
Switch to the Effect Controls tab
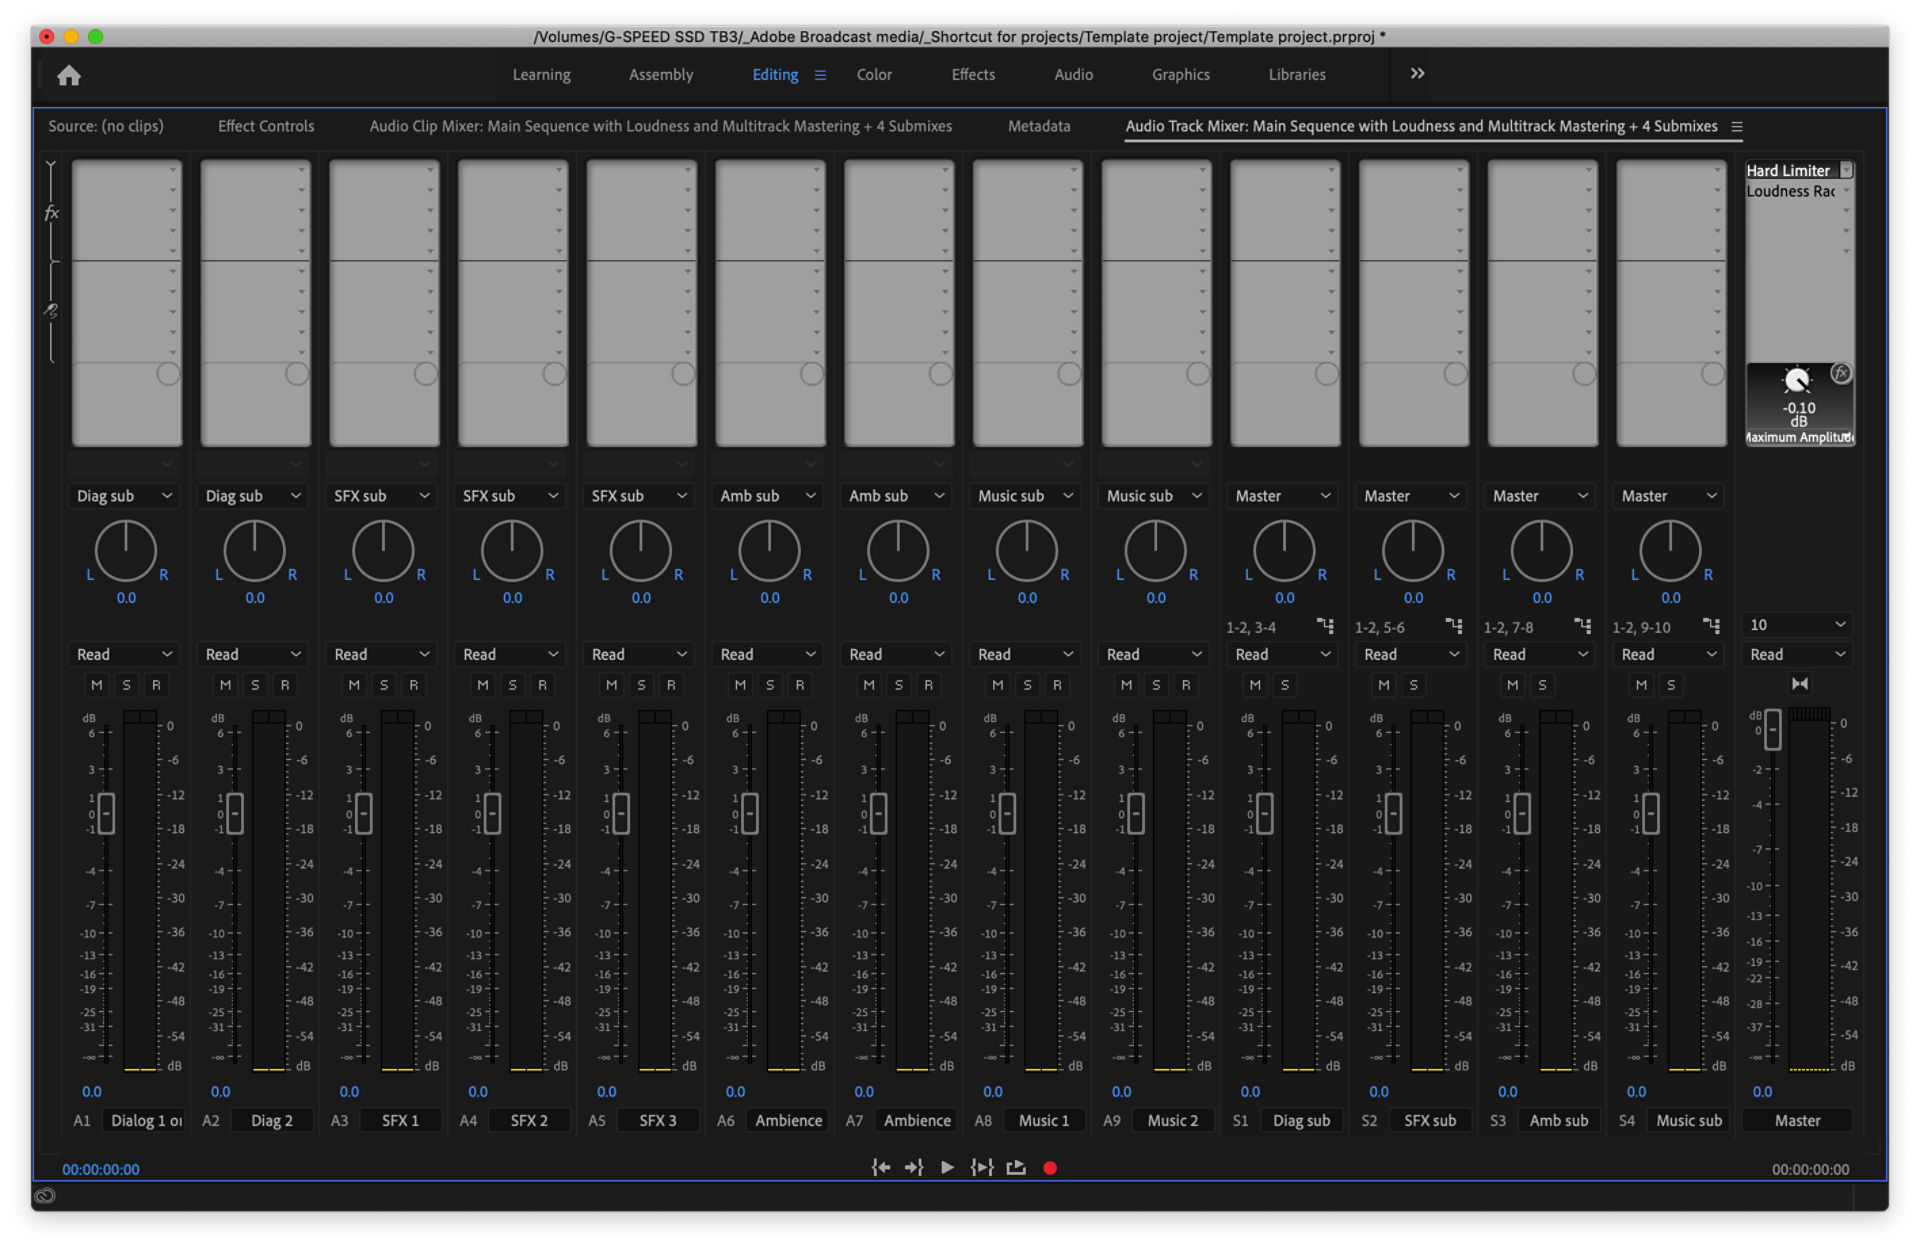265,126
